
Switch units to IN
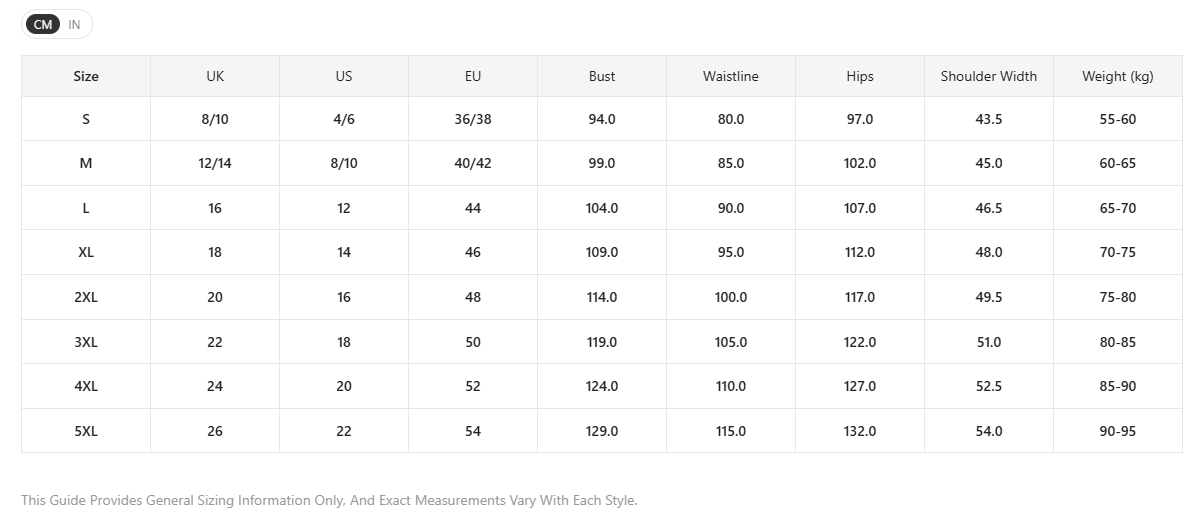(x=74, y=24)
